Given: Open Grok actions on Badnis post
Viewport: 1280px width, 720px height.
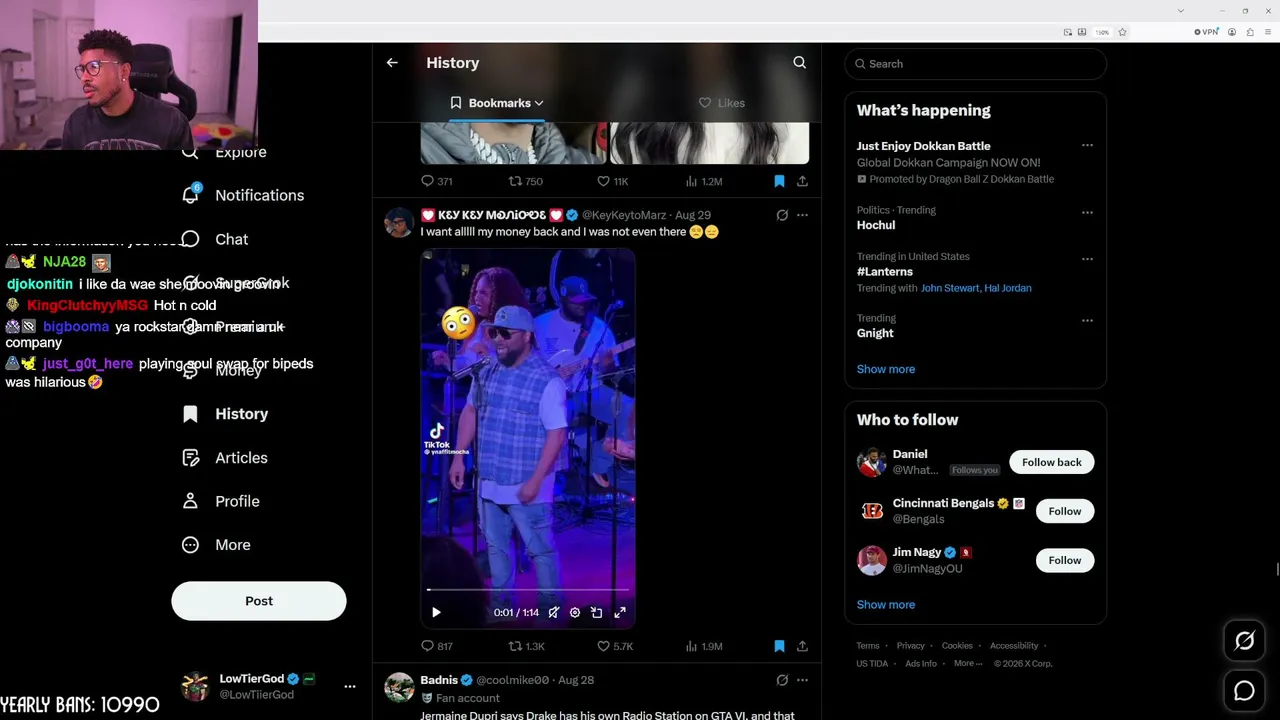Looking at the screenshot, I should coord(782,680).
